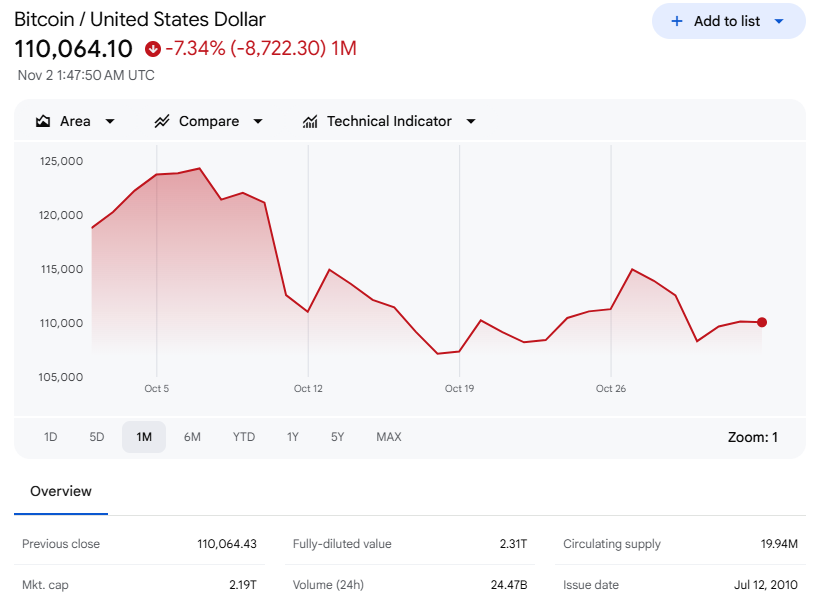Click the Bitcoin / United States Dollar title
Screen dimensions: 822x612
coord(140,19)
